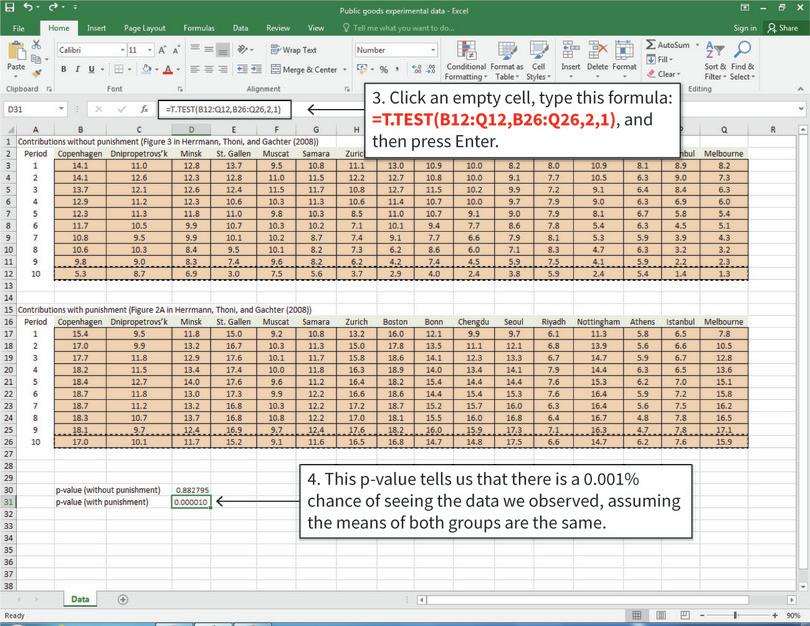
Task: Click the Sign in link
Action: (745, 28)
